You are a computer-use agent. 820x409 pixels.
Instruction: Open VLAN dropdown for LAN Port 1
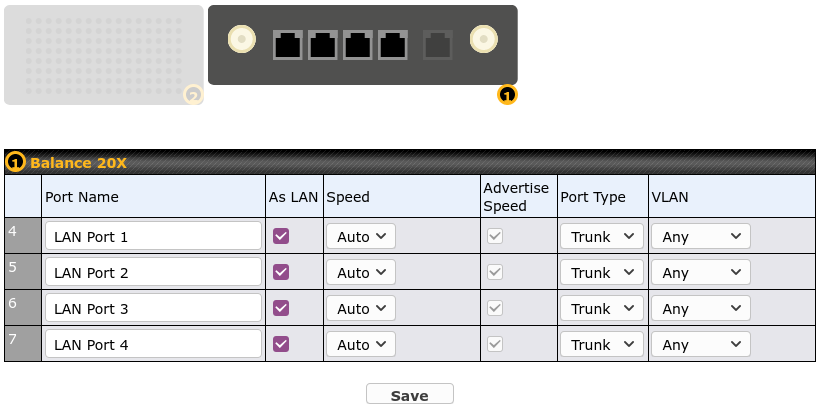(700, 237)
